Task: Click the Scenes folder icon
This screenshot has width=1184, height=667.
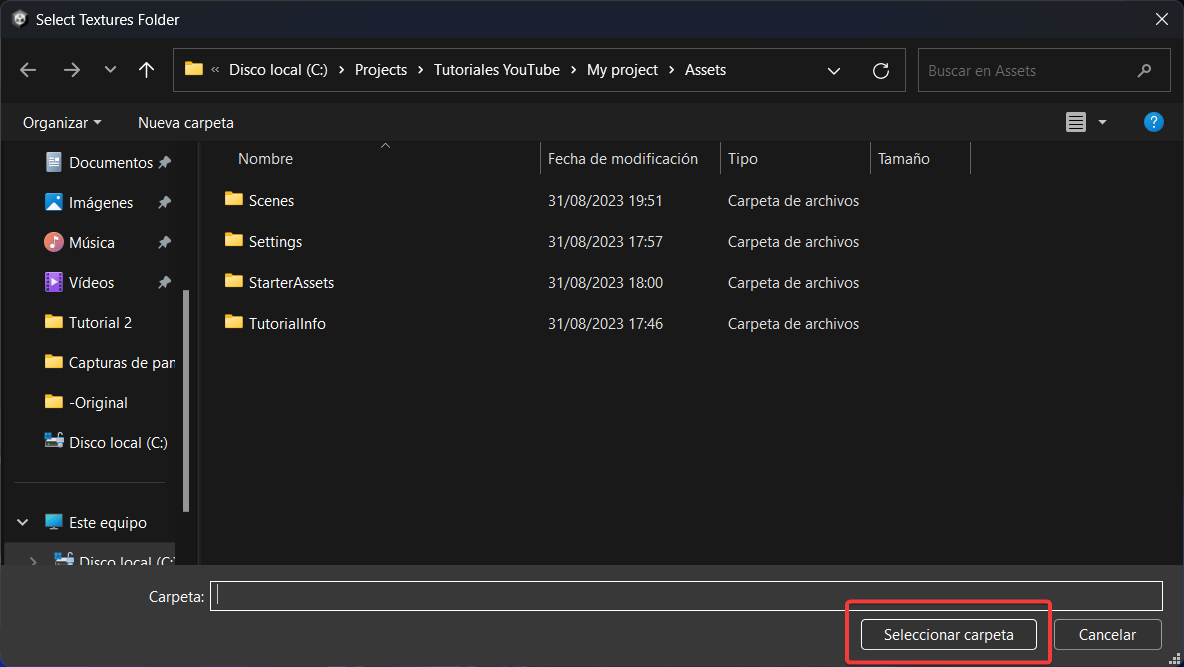Action: pyautogui.click(x=234, y=199)
